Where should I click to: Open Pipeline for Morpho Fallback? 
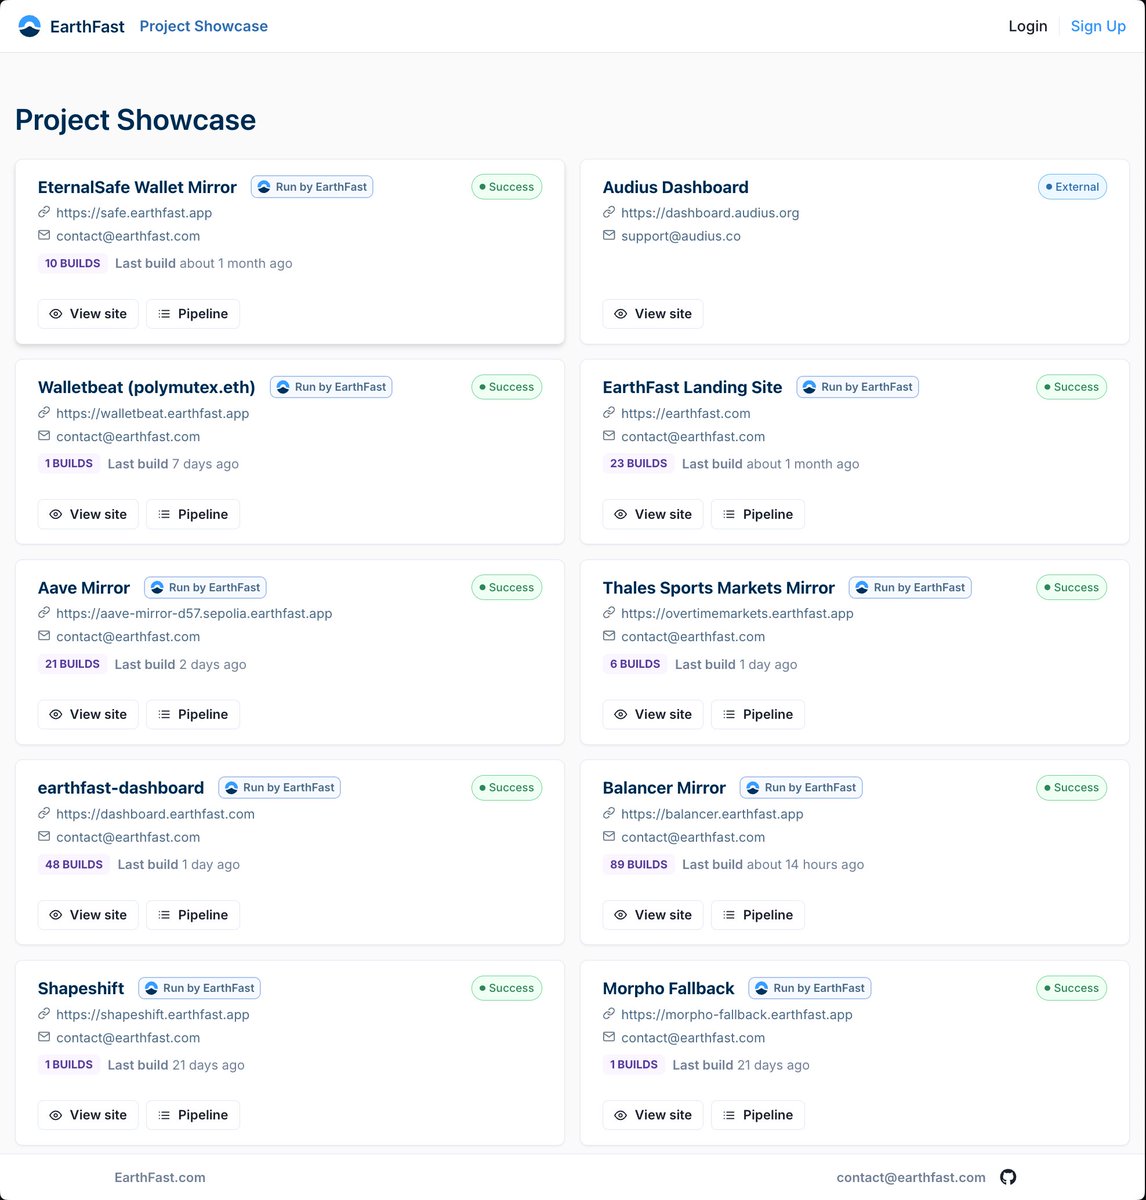pyautogui.click(x=758, y=1115)
